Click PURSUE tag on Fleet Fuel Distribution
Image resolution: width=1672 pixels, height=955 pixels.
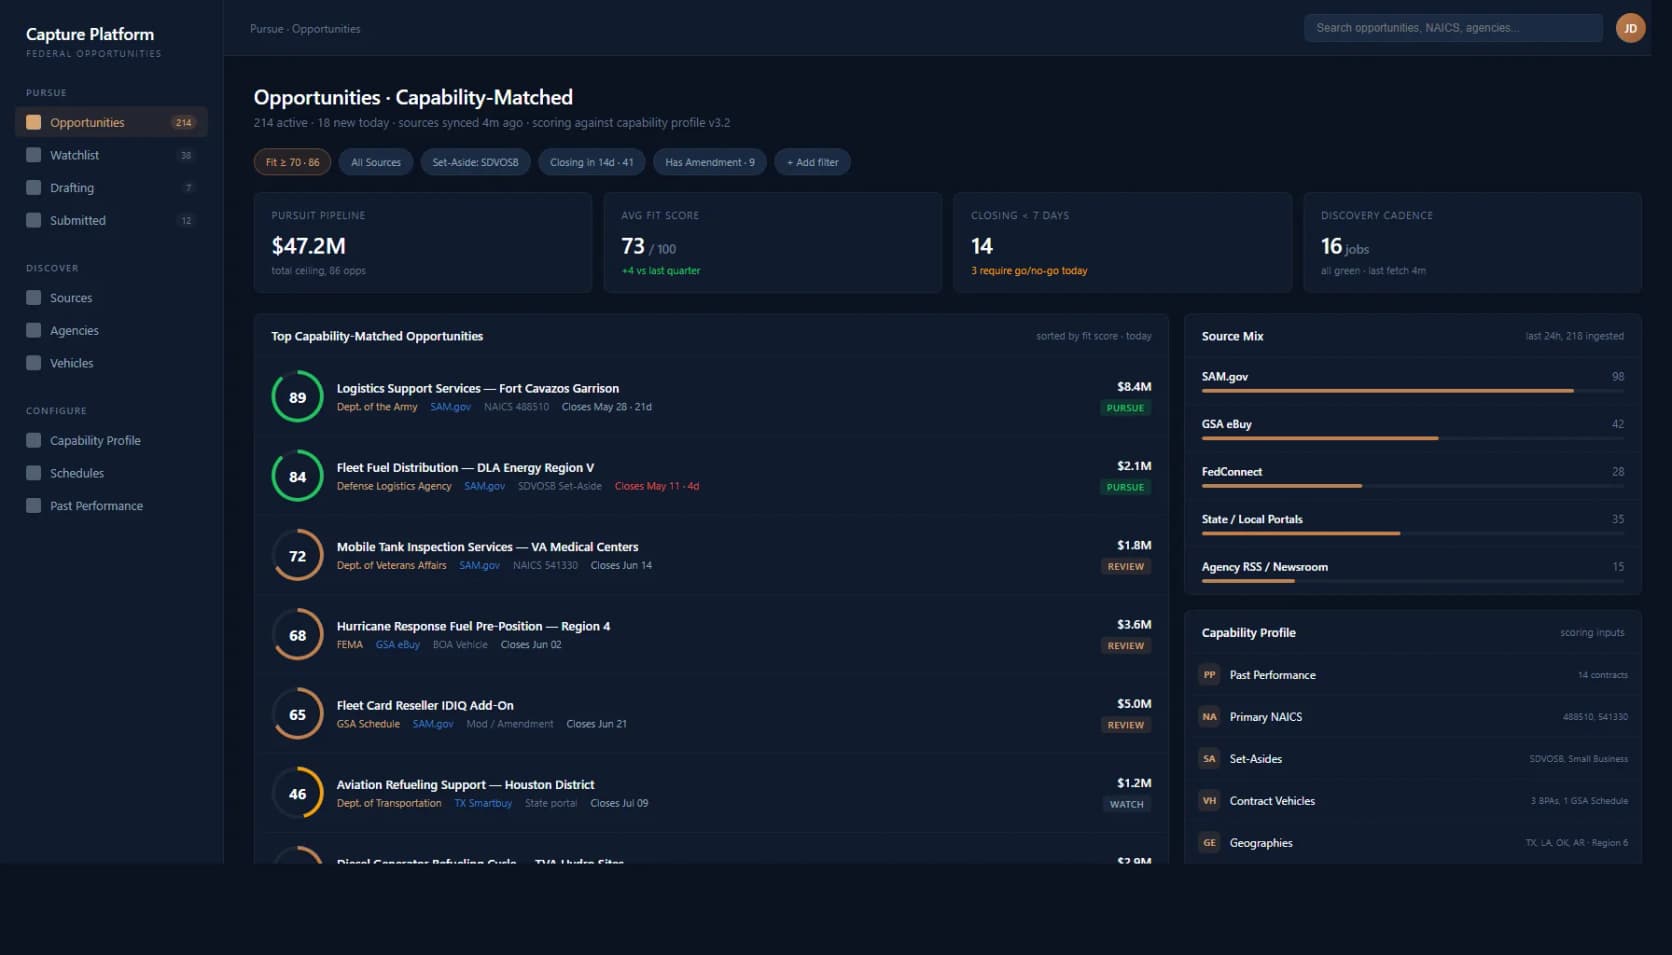pyautogui.click(x=1125, y=487)
